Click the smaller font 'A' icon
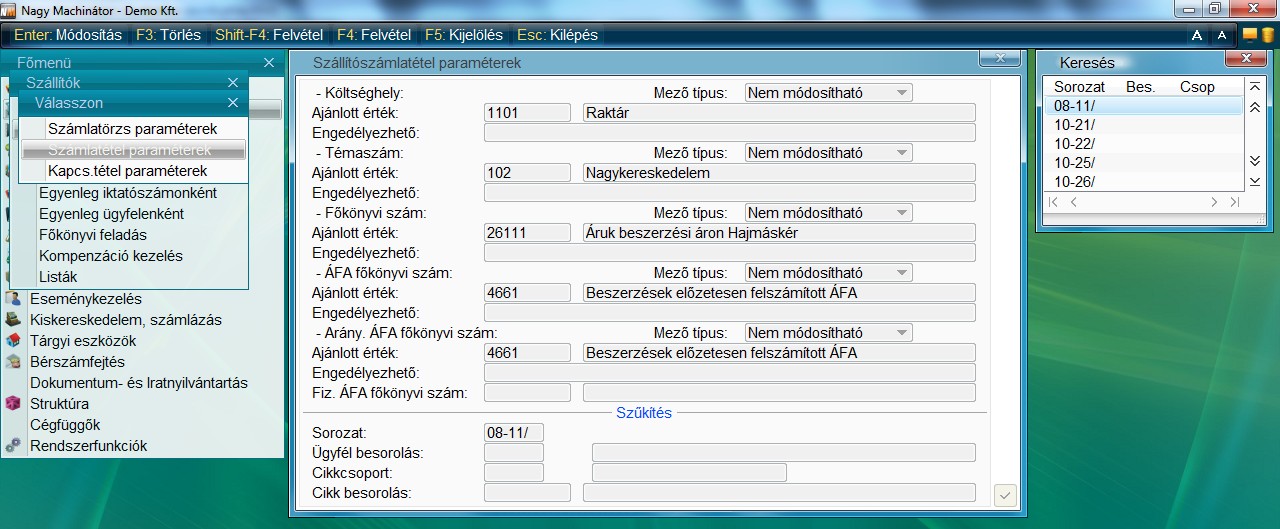1280x529 pixels. (x=1222, y=35)
